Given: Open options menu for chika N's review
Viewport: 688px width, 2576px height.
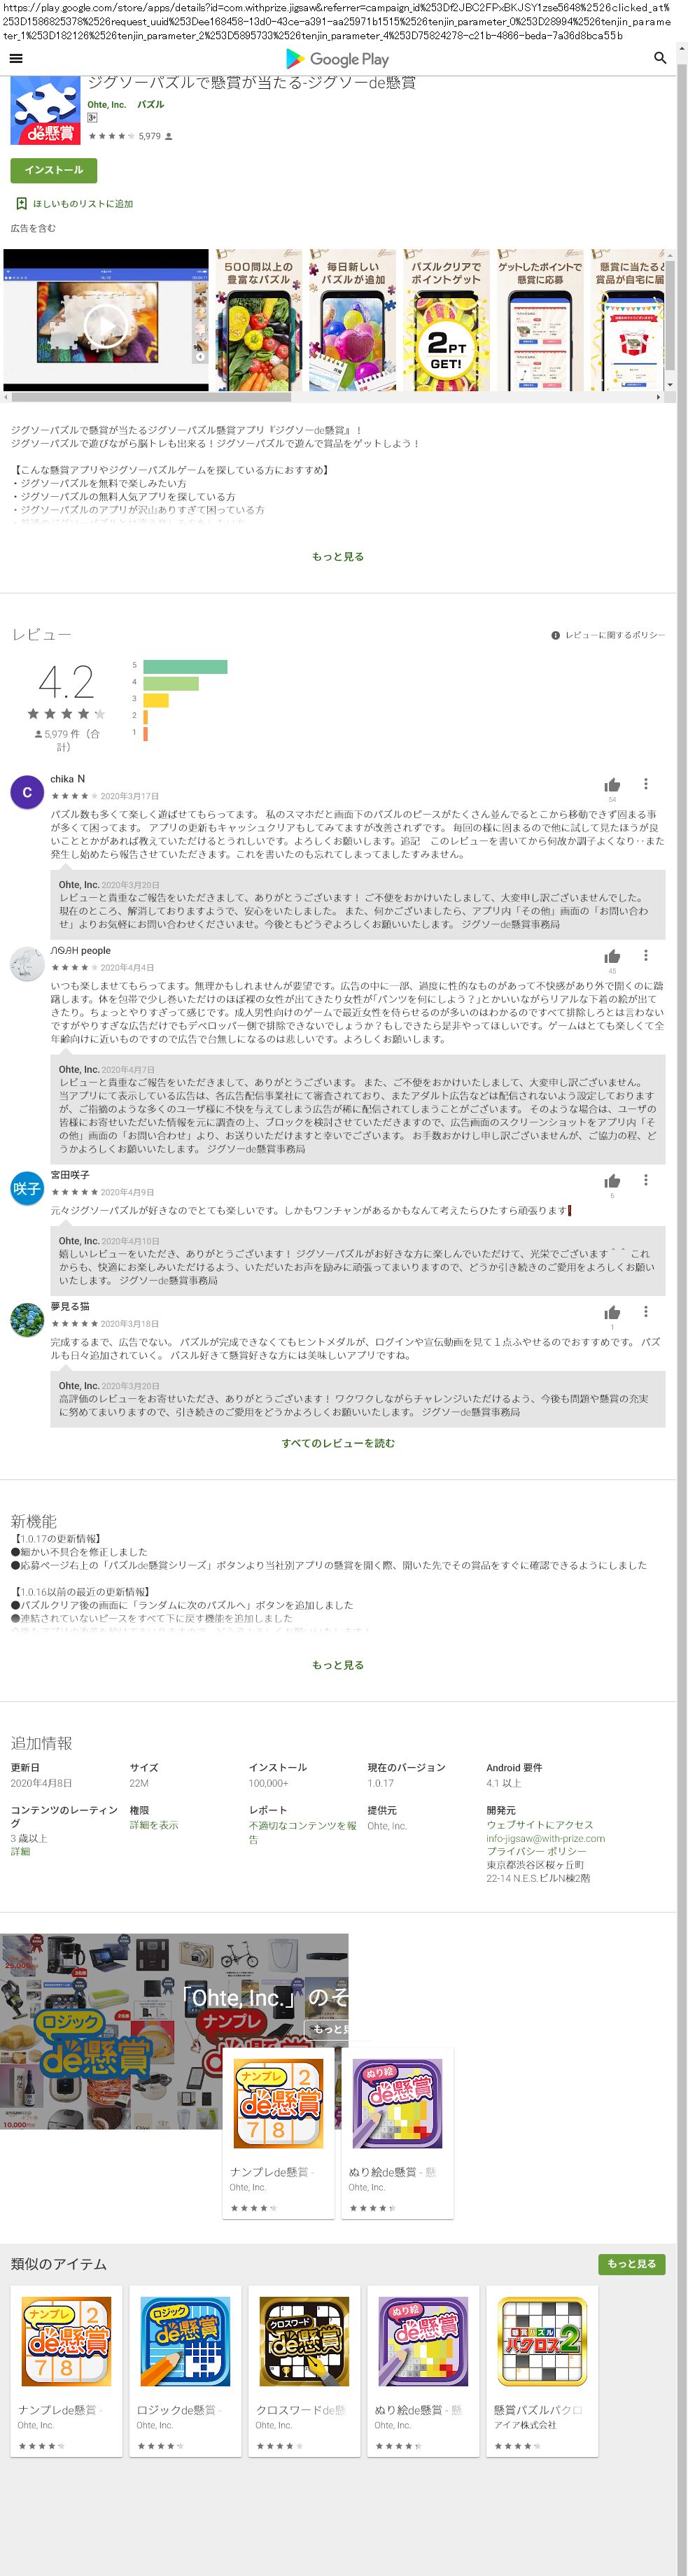Looking at the screenshot, I should 646,784.
